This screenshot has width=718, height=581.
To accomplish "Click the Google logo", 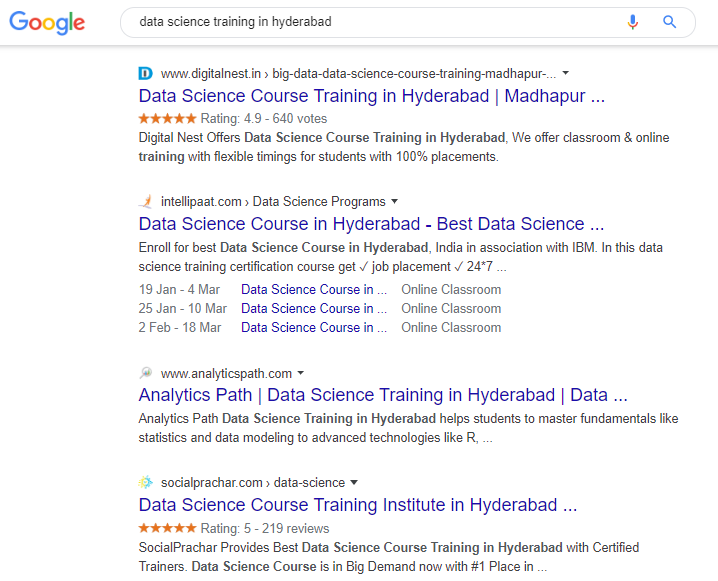I will point(47,22).
